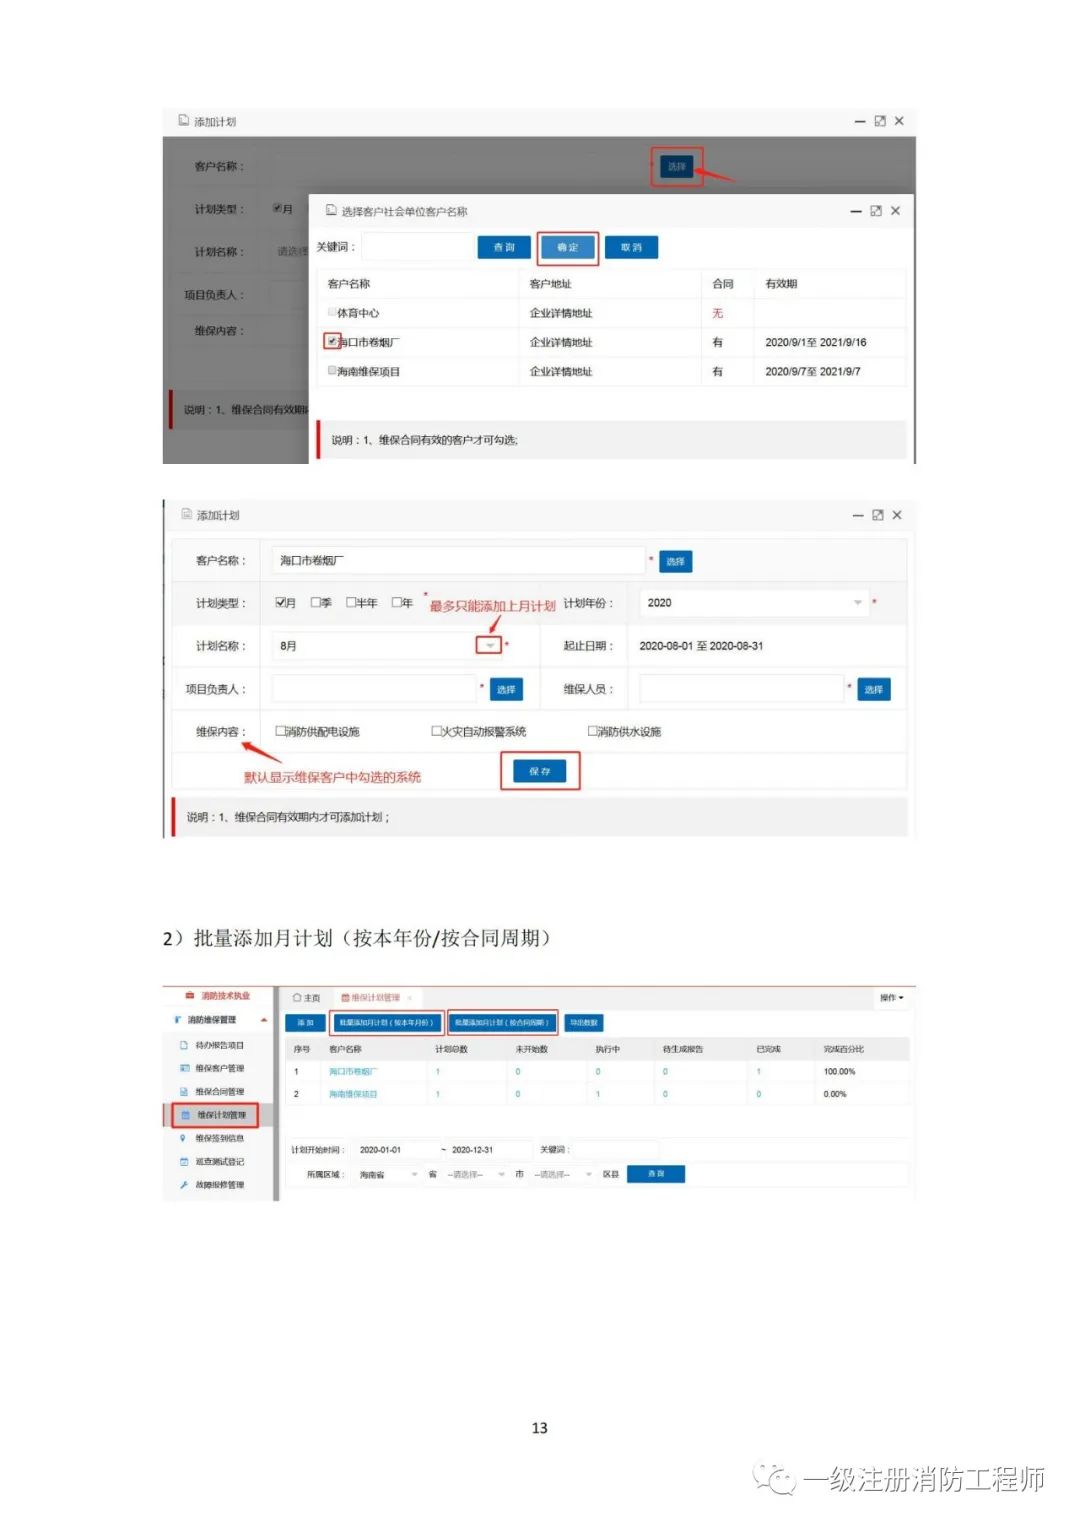The width and height of the screenshot is (1080, 1527).
Task: Click 选择 beside the 维保人员 field
Action: tap(873, 689)
